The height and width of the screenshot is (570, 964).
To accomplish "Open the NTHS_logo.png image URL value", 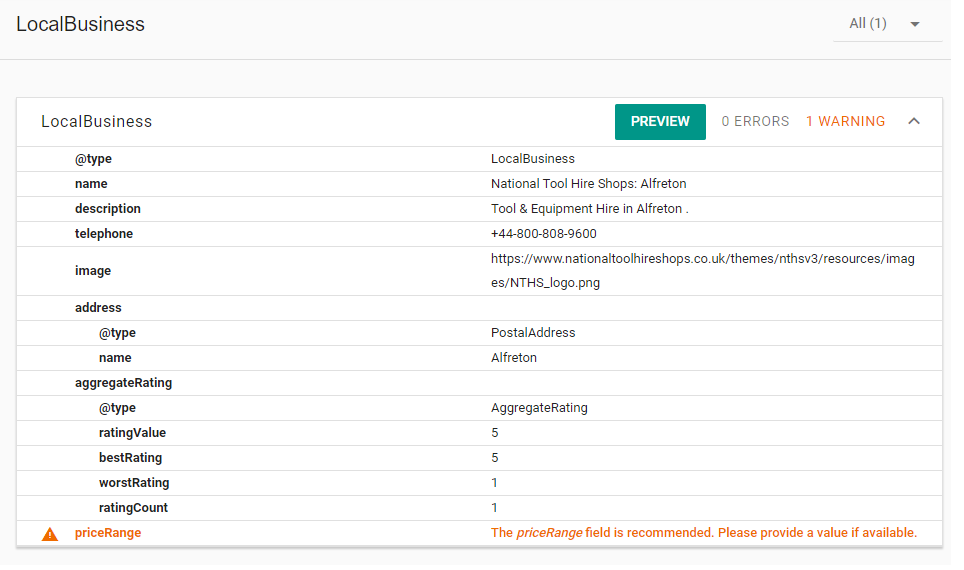I will [x=703, y=271].
